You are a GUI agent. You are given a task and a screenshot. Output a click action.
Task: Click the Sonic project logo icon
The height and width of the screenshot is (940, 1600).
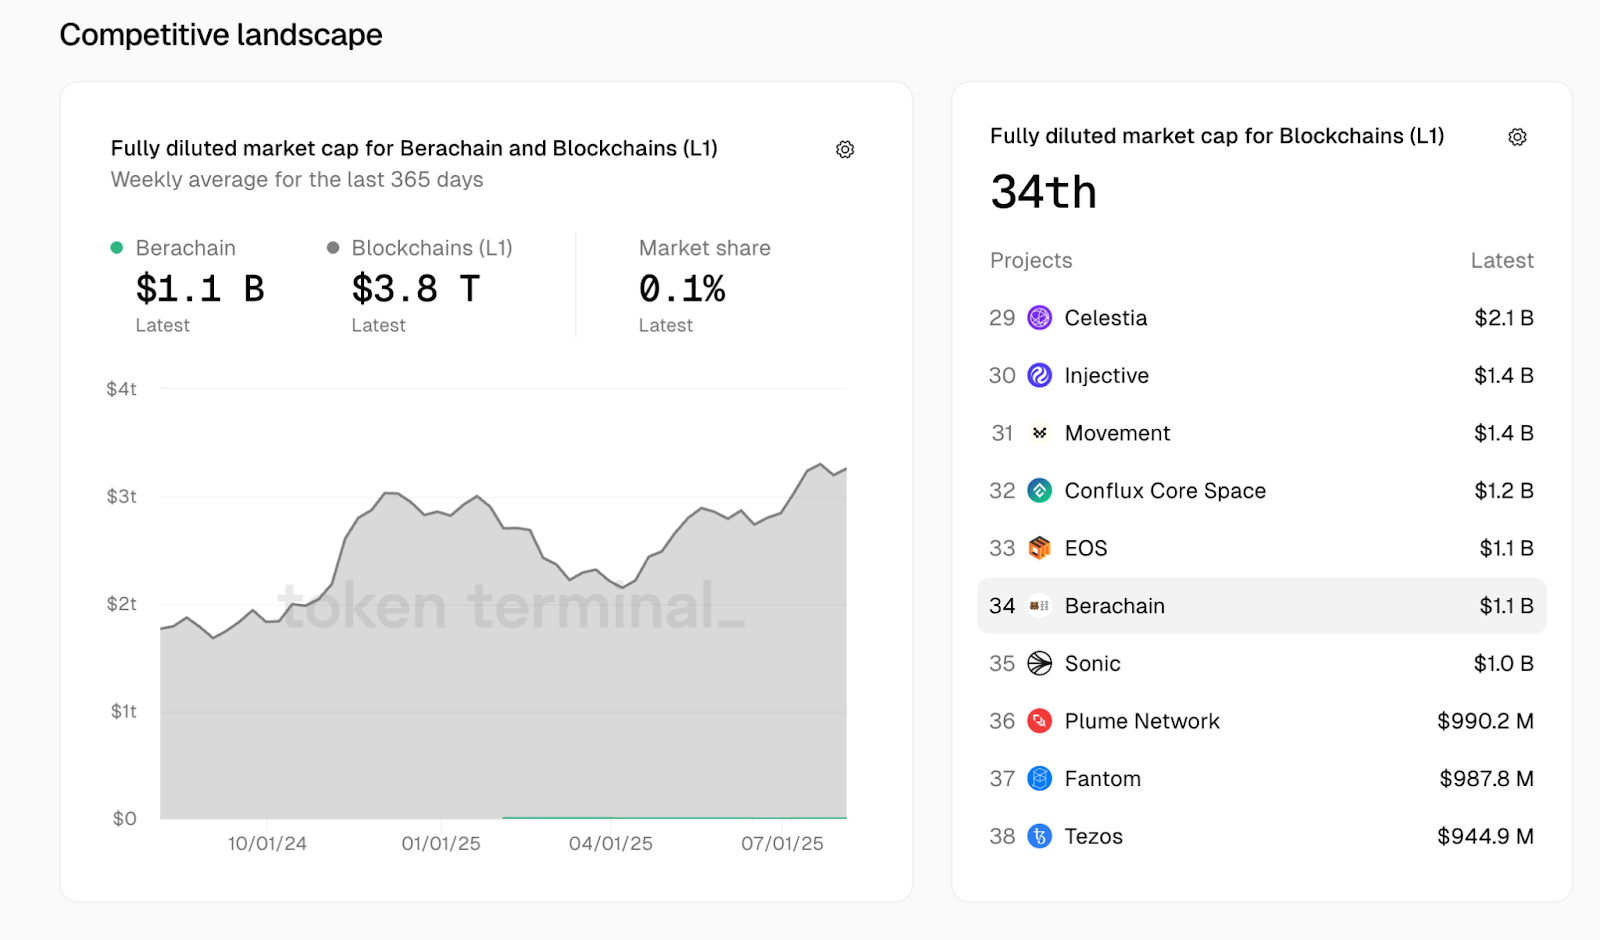click(x=1040, y=664)
